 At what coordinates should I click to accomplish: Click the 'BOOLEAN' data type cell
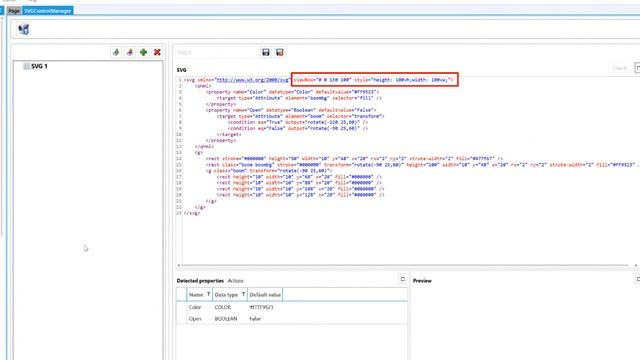click(x=226, y=318)
